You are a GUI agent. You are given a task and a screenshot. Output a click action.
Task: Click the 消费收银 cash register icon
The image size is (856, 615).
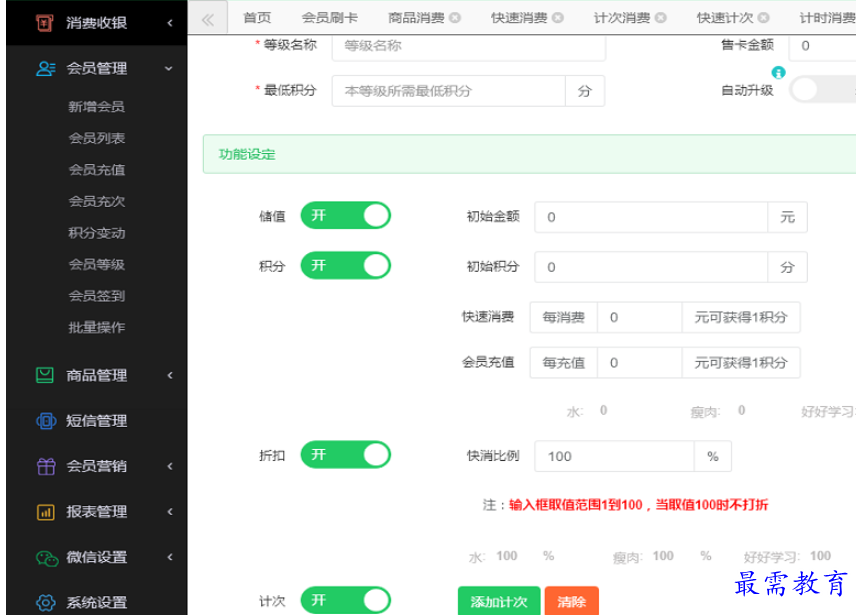point(45,22)
